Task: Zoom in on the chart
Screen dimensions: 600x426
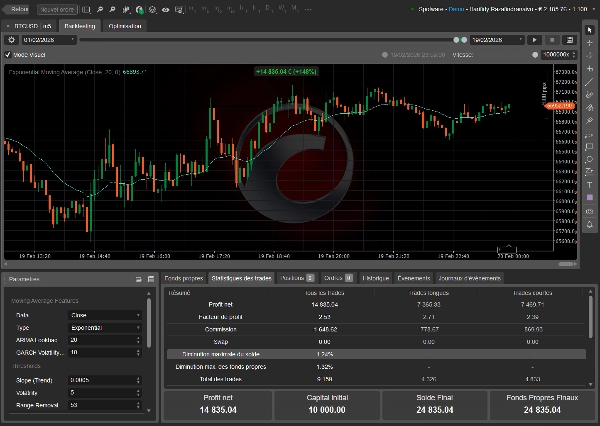Action: (100, 9)
